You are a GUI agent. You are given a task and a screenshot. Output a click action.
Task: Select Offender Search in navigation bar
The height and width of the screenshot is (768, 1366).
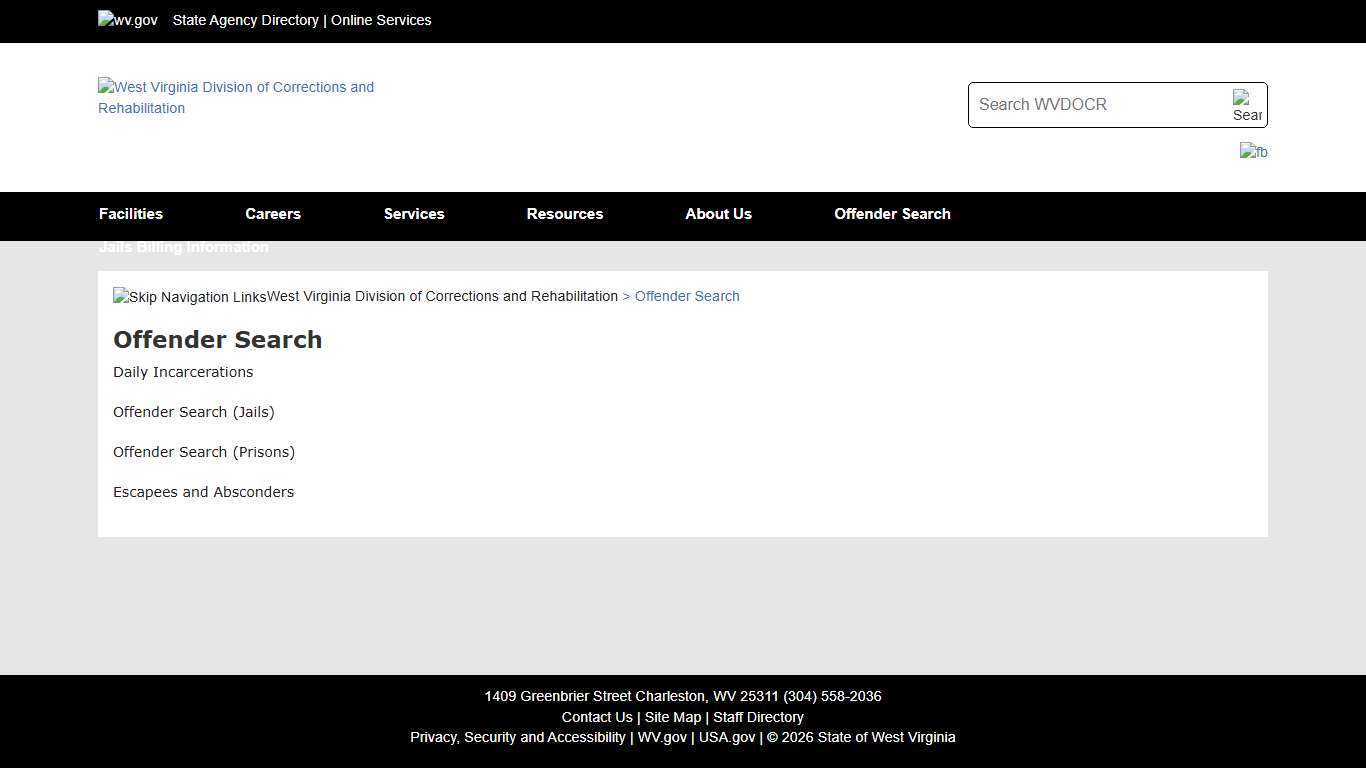click(x=892, y=213)
